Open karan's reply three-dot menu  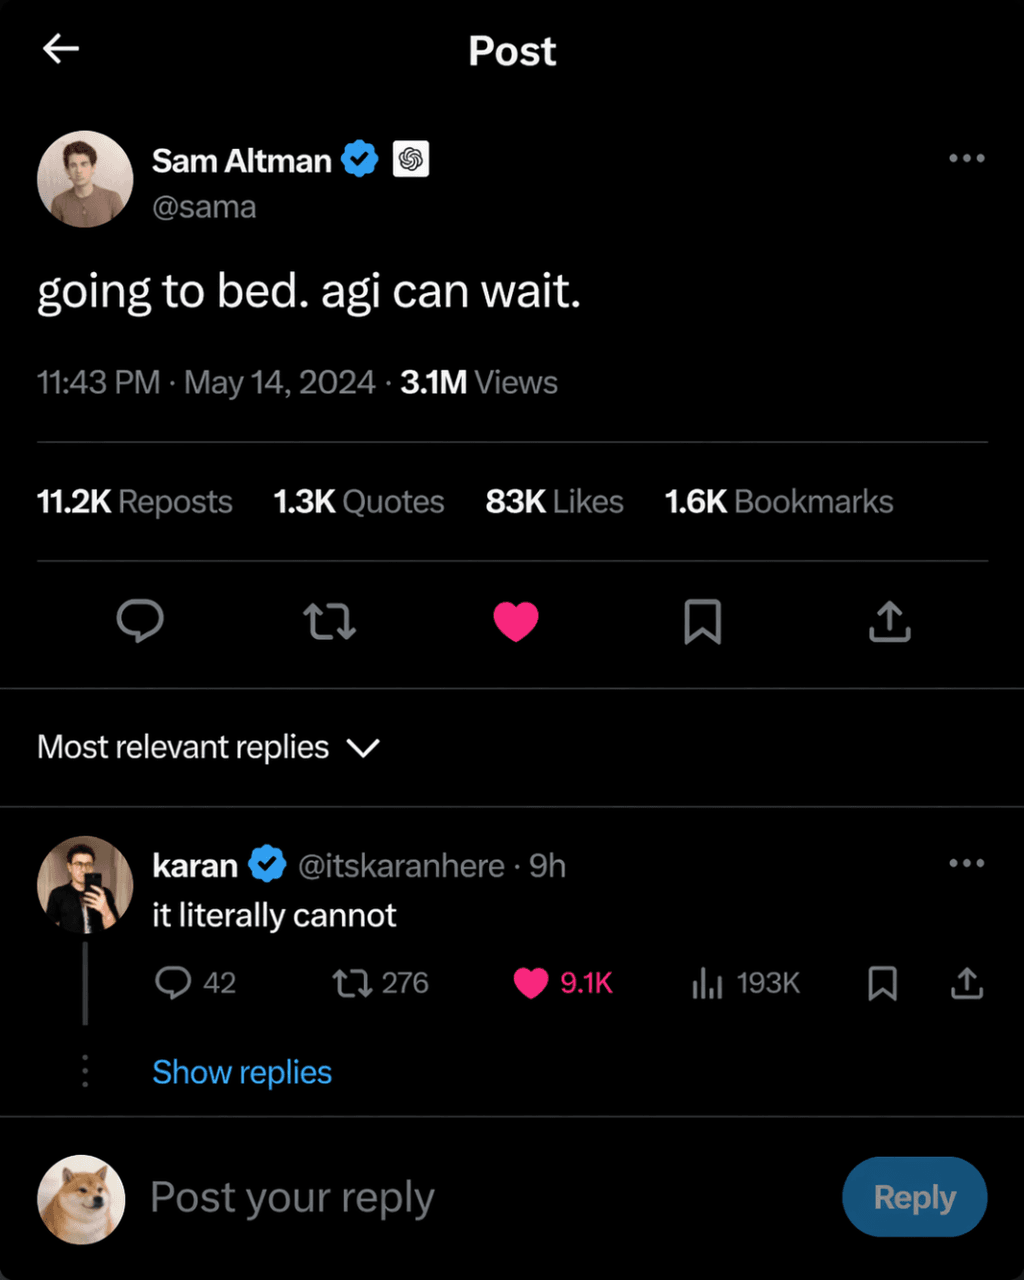click(966, 864)
